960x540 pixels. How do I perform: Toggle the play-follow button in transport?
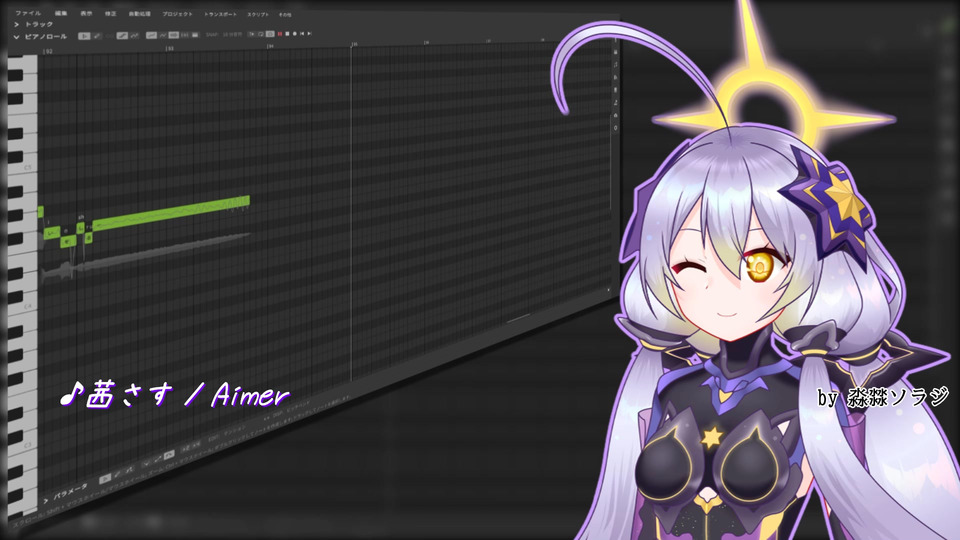pyautogui.click(x=252, y=34)
